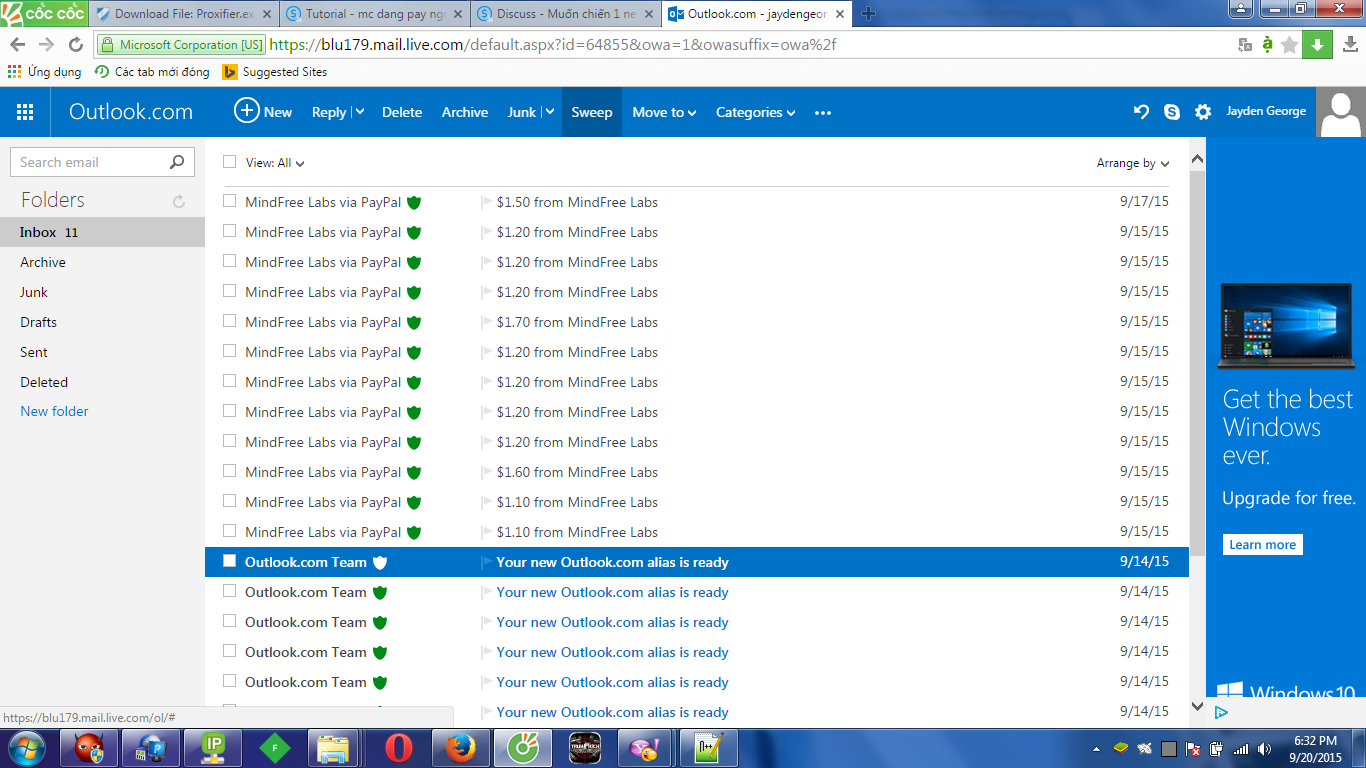Expand the Move to menu
This screenshot has width=1366, height=768.
point(664,112)
